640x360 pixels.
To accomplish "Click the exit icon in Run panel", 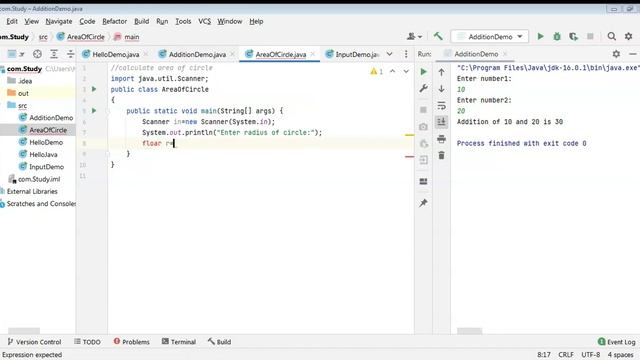I will pos(423,160).
